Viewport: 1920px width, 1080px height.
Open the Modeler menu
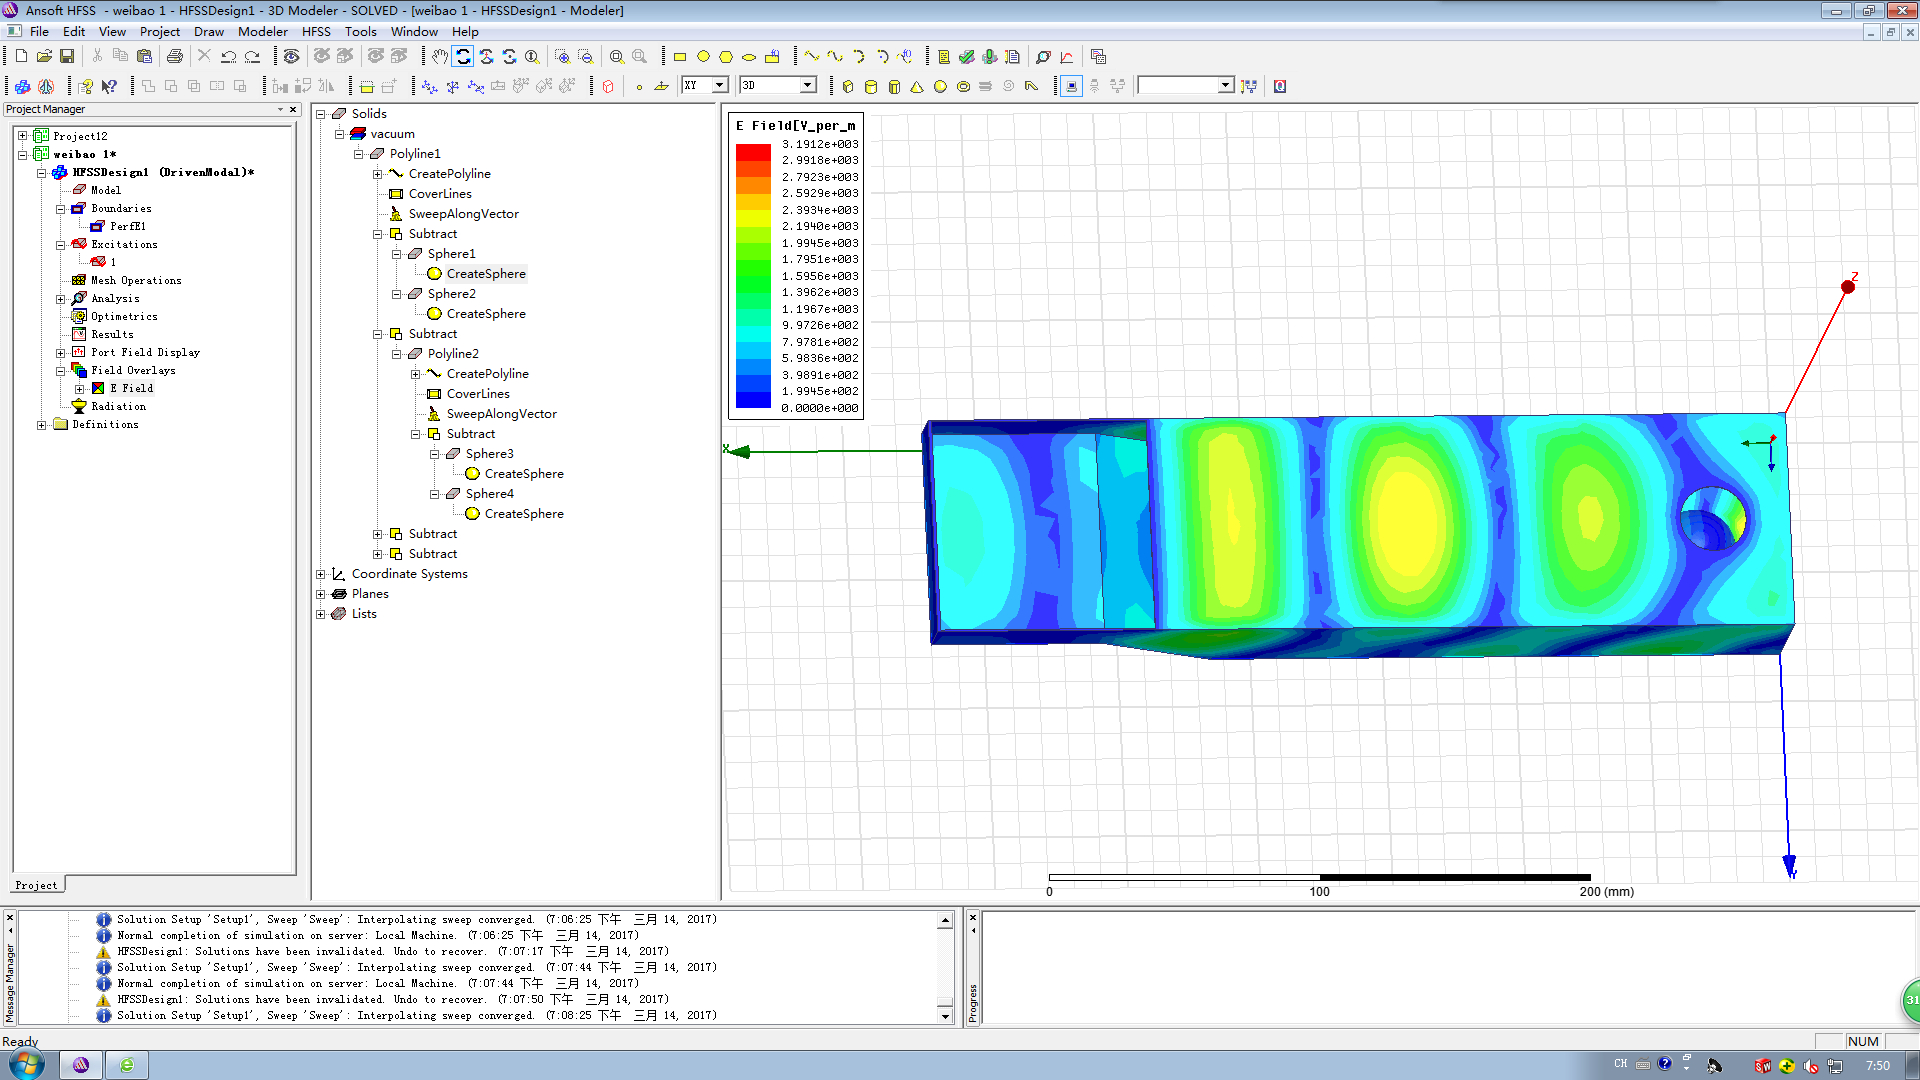click(x=262, y=31)
